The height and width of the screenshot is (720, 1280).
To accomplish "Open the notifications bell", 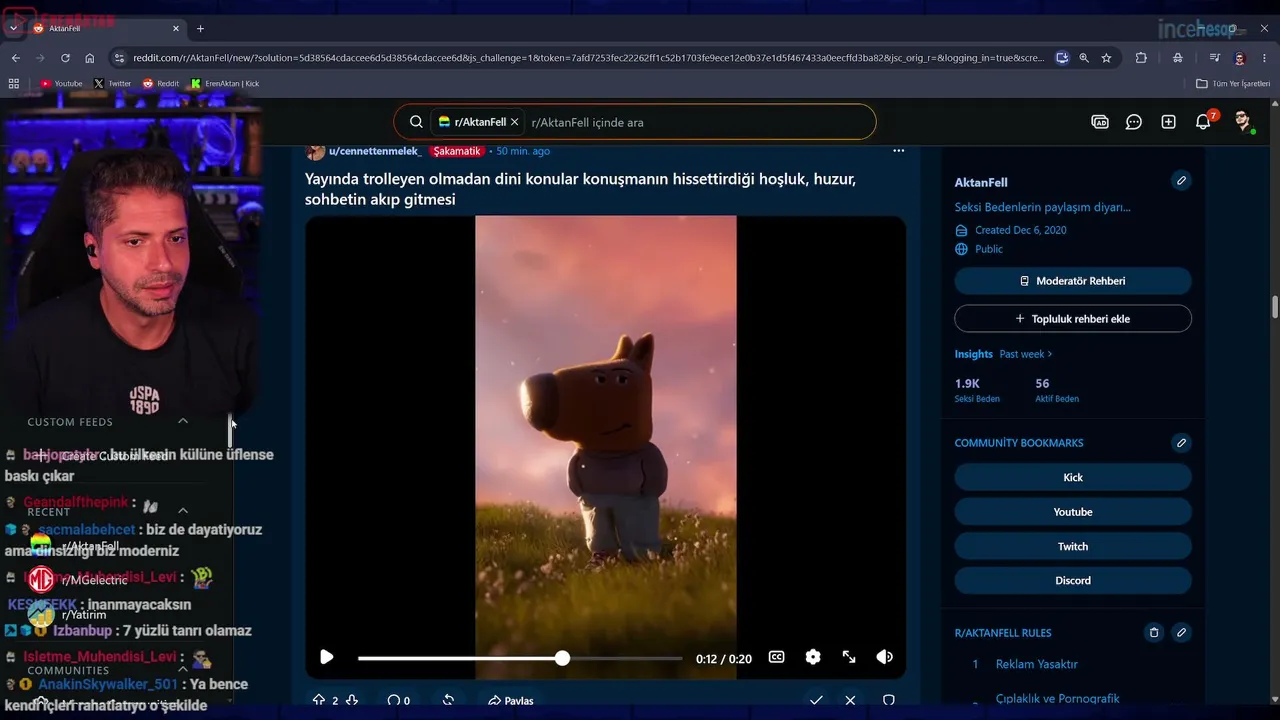I will (x=1203, y=122).
